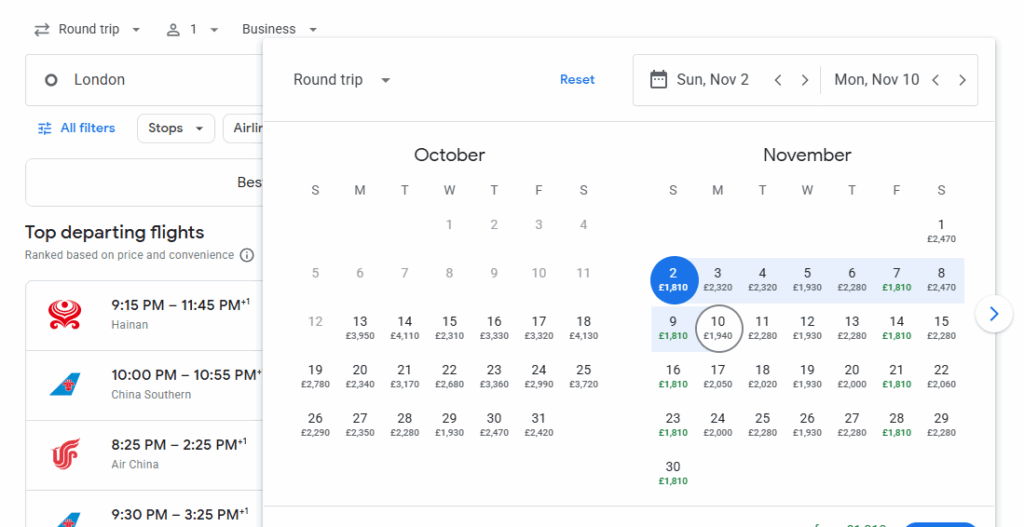
Task: Open the Business cabin class dropdown
Action: click(279, 30)
